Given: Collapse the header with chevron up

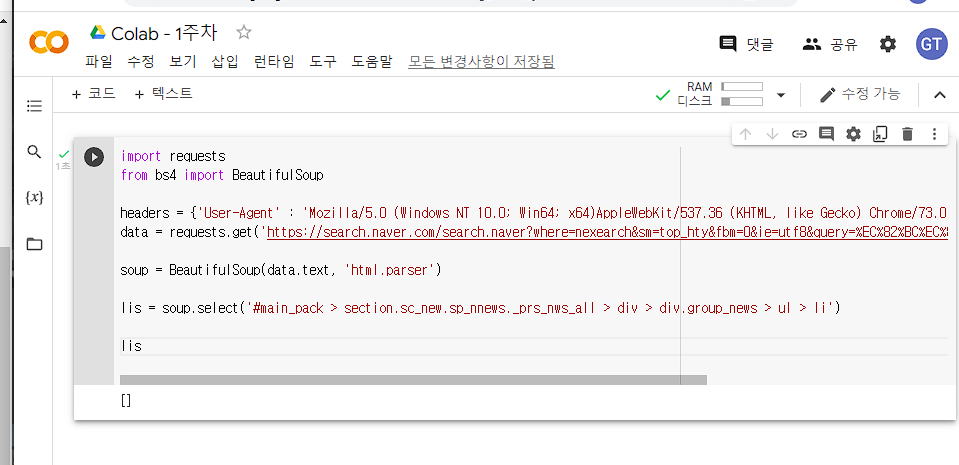Looking at the screenshot, I should tap(940, 95).
